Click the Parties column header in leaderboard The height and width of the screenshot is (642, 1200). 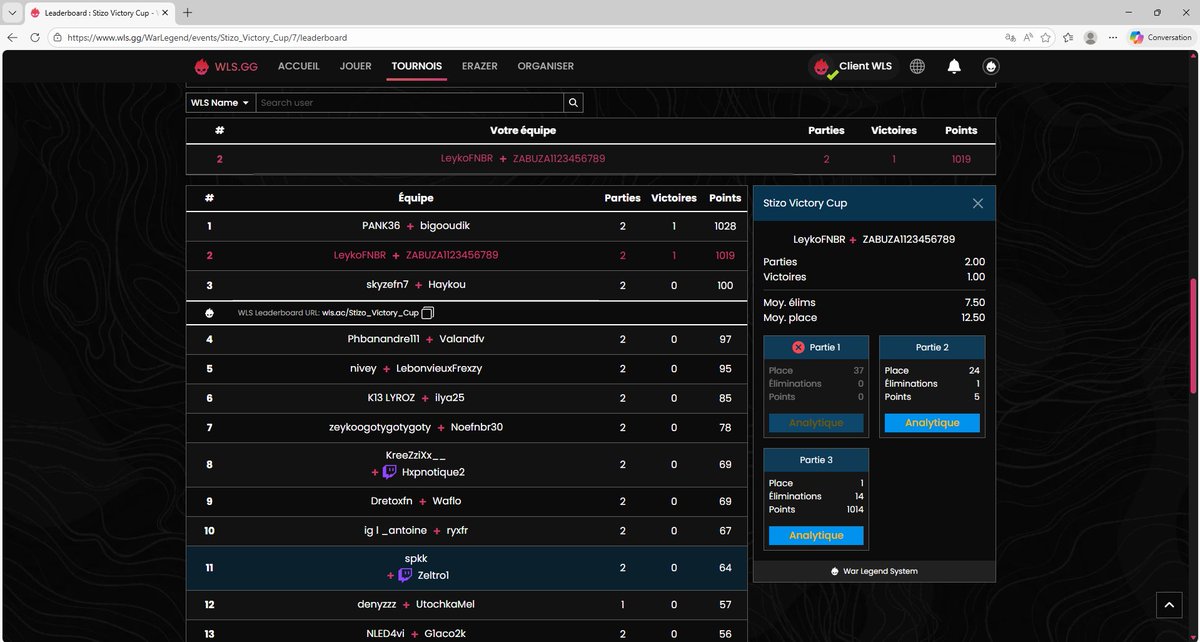622,198
